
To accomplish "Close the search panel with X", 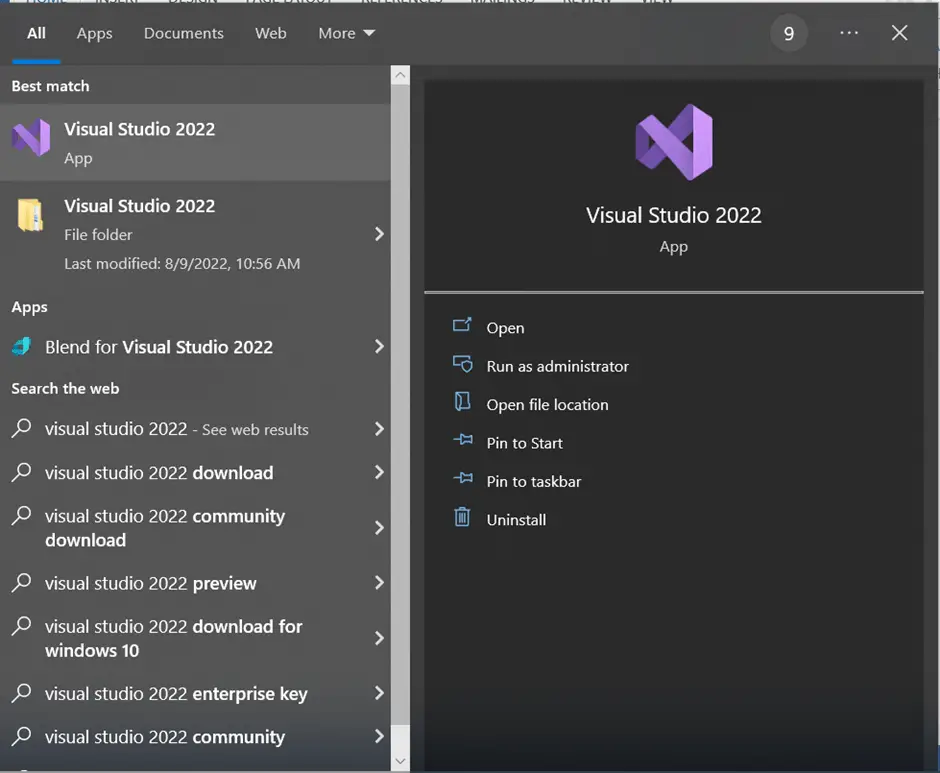I will 899,33.
